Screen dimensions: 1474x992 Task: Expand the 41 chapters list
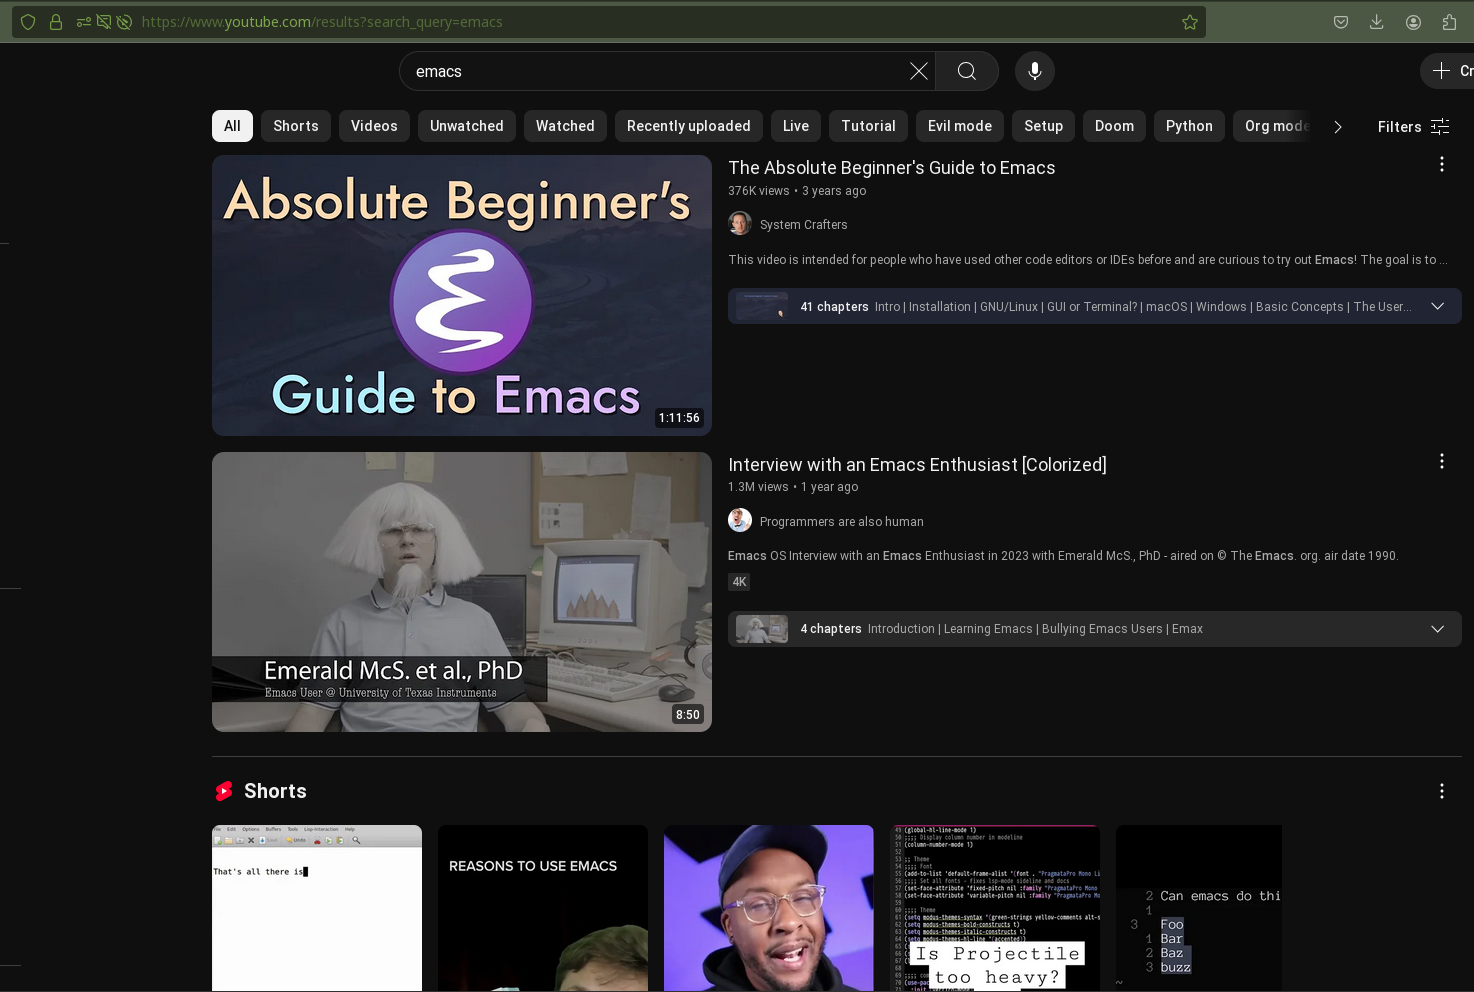click(1437, 307)
